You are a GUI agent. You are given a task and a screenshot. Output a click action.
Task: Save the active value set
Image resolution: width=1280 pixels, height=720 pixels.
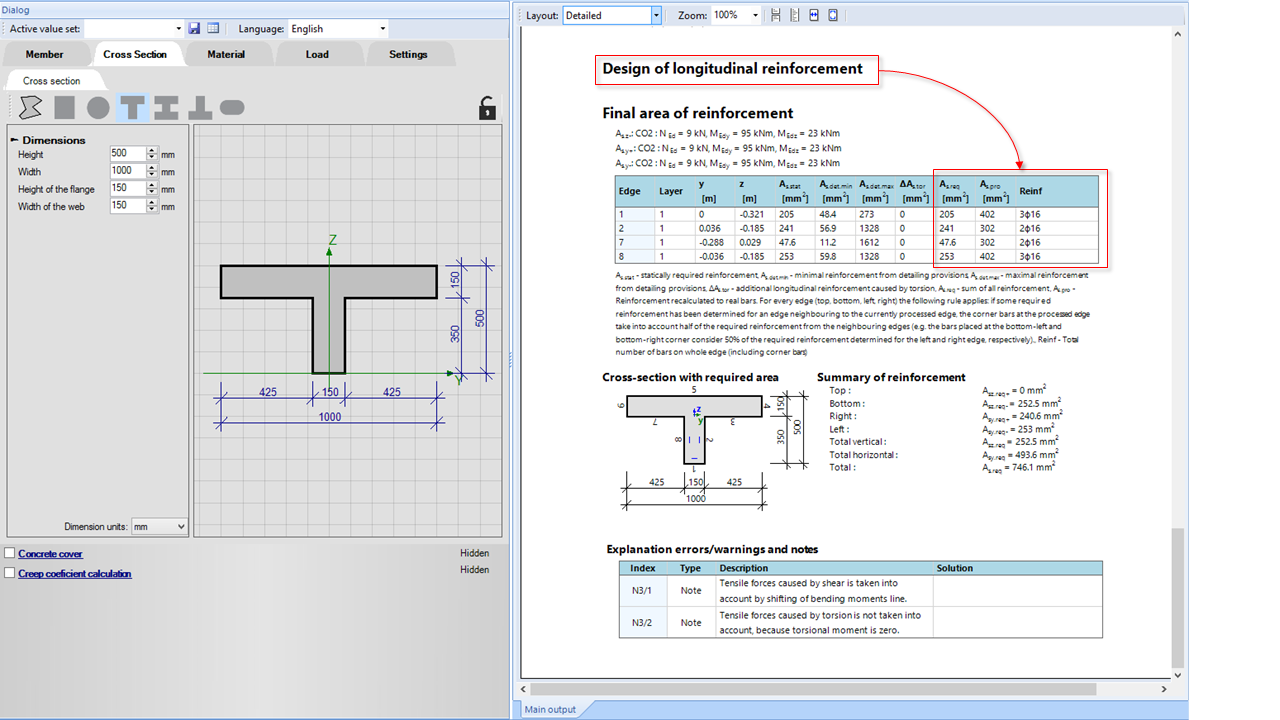[195, 29]
